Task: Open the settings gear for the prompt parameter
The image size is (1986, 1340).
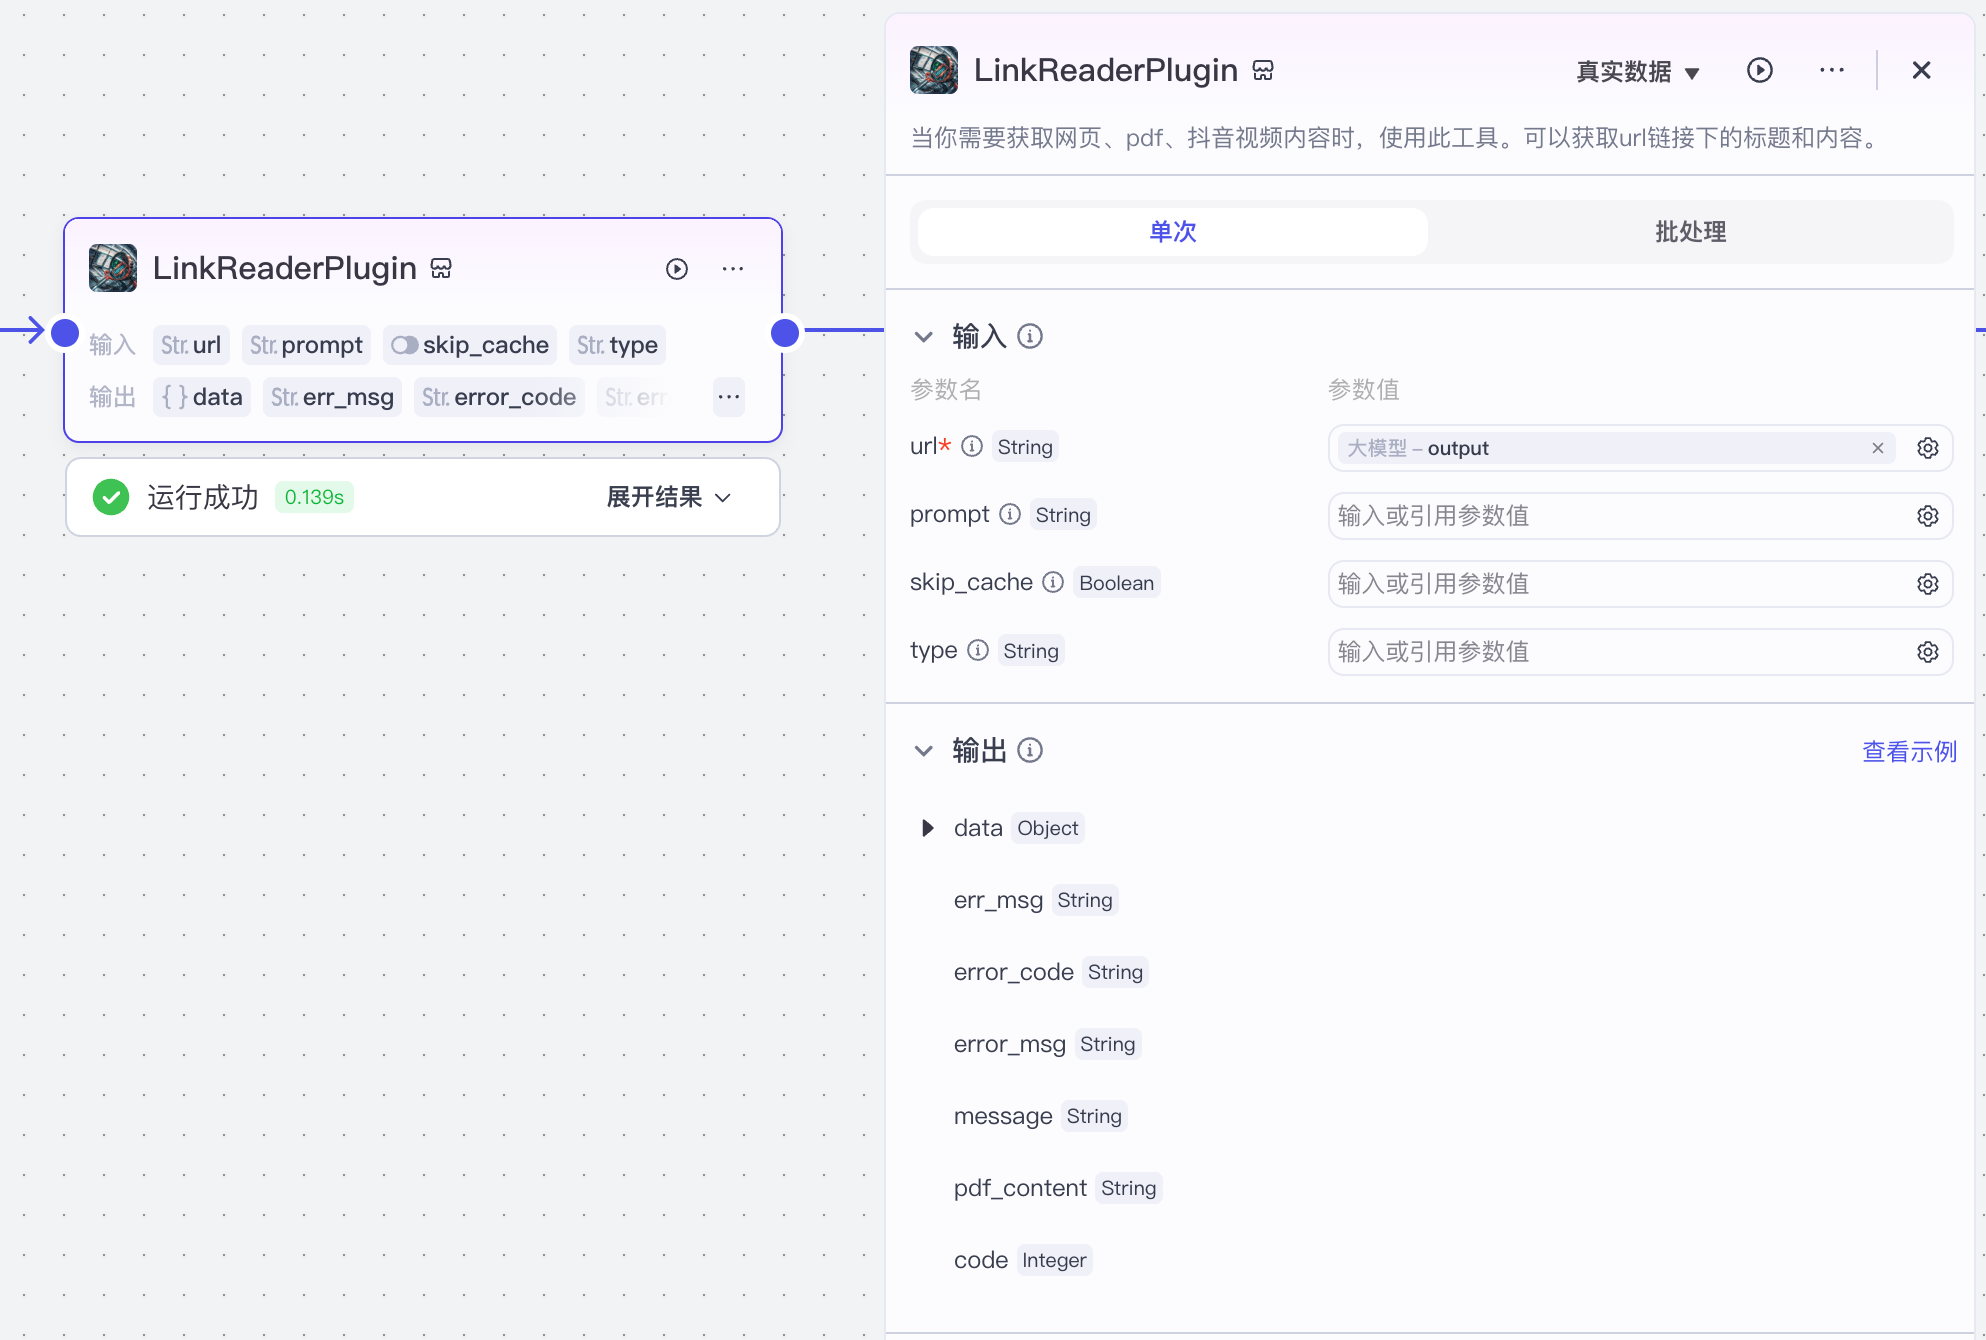Action: click(1927, 516)
